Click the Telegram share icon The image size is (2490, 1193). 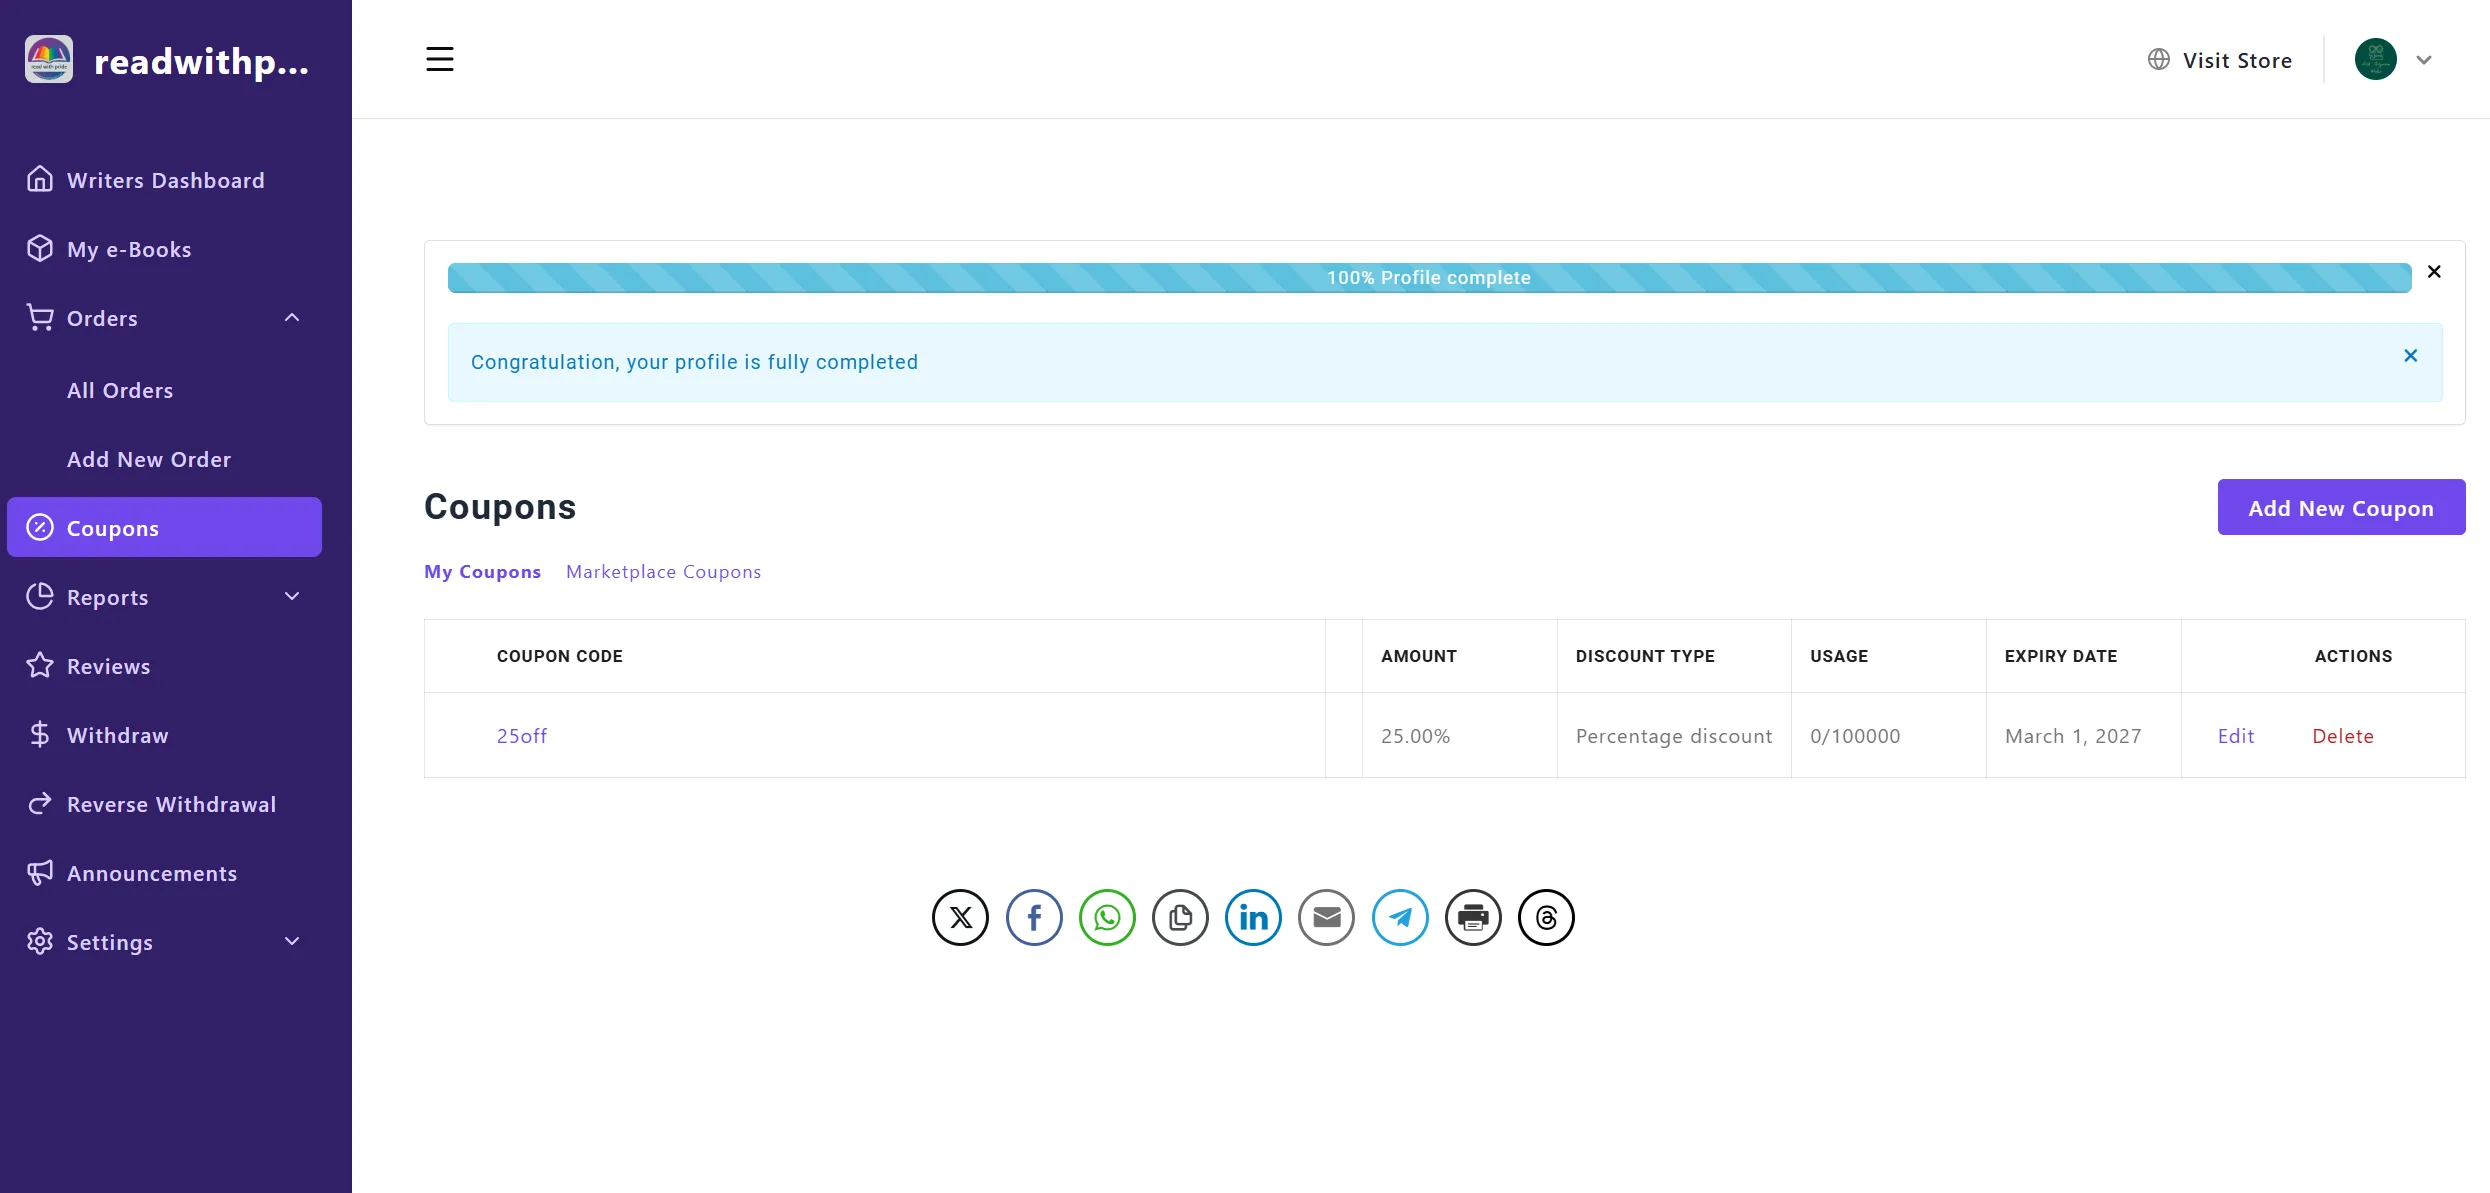point(1399,917)
